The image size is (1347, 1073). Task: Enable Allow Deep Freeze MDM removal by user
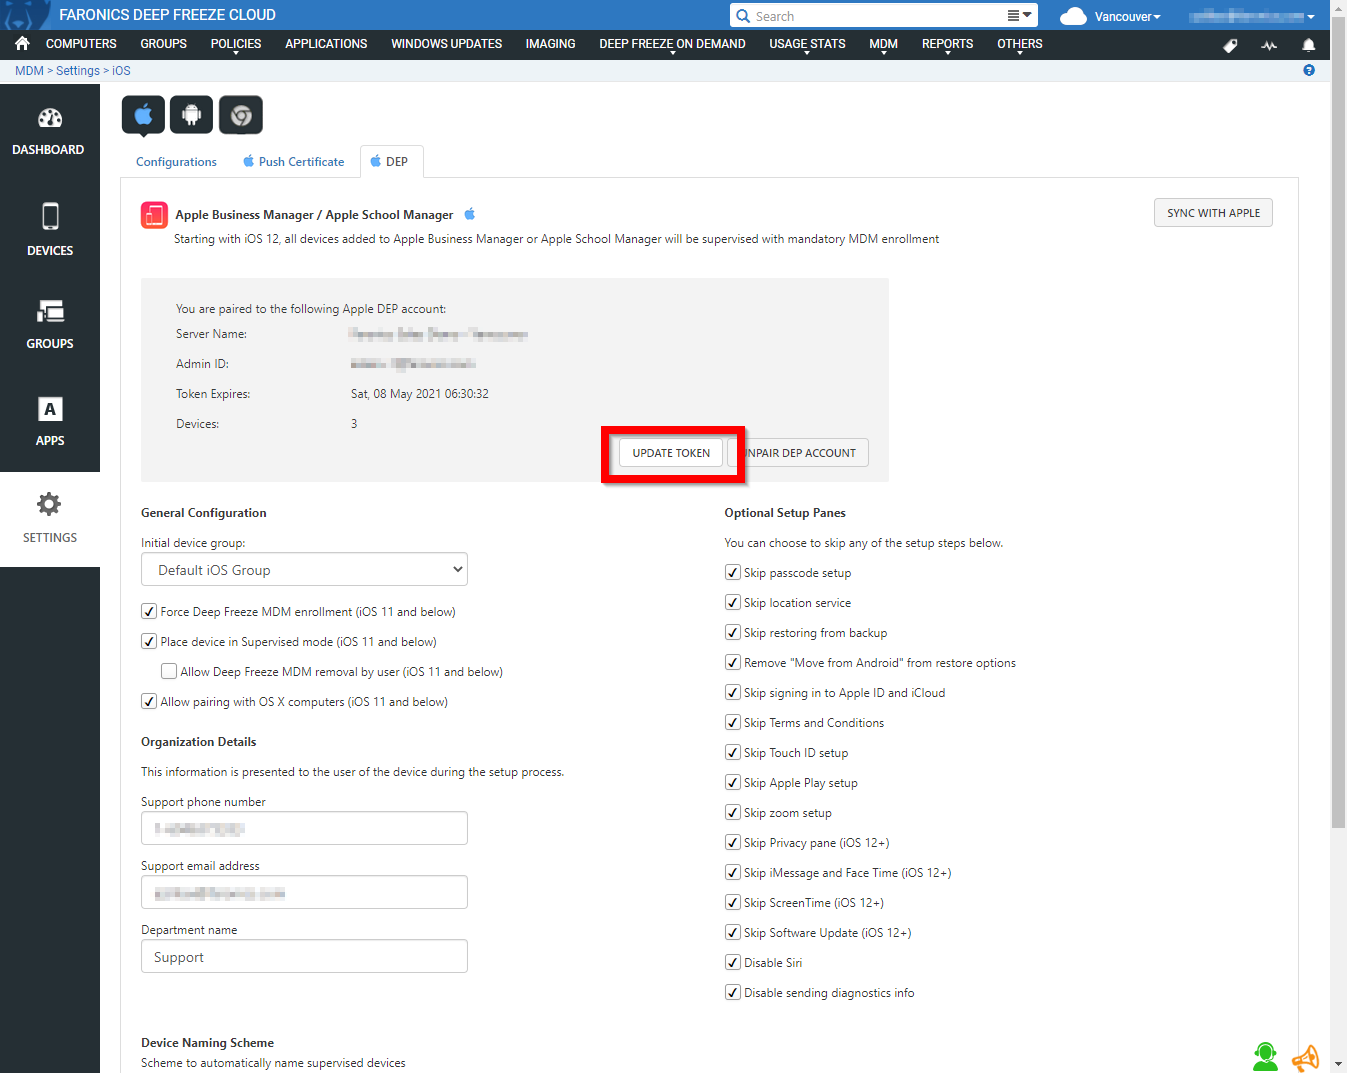(169, 671)
